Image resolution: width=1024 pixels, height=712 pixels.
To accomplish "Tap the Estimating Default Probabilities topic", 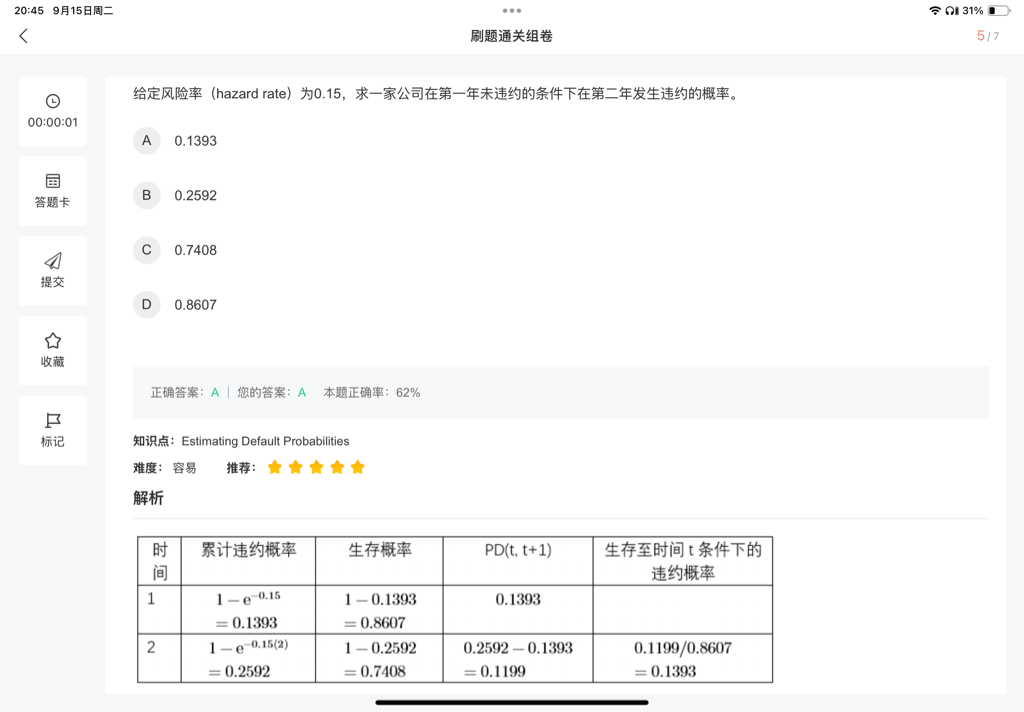I will point(265,442).
